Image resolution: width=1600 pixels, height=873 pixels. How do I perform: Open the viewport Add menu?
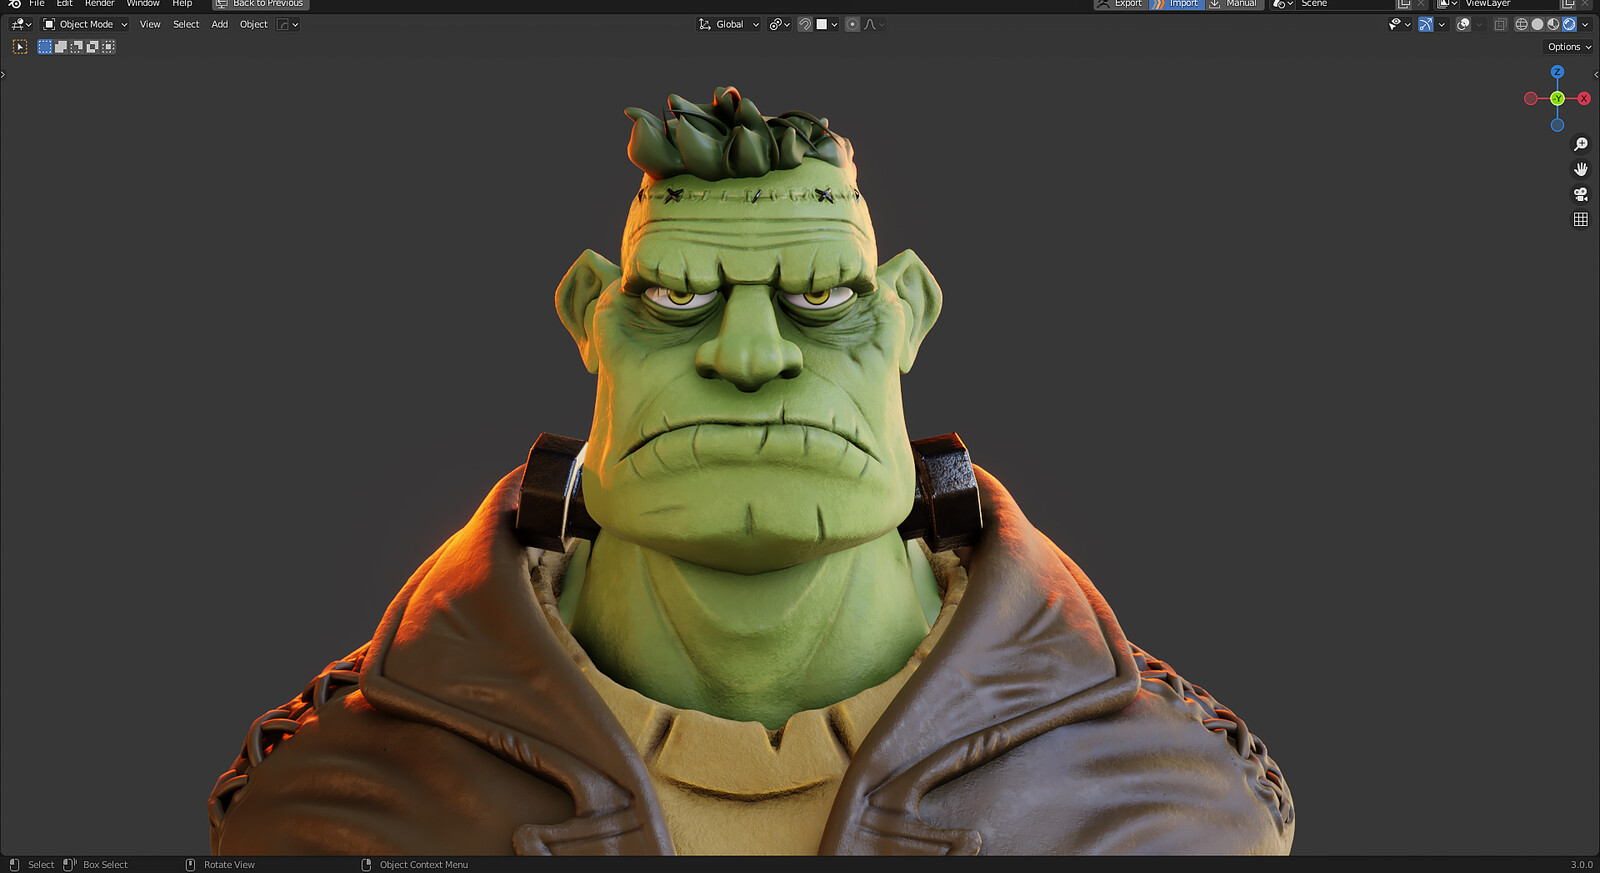click(x=220, y=24)
